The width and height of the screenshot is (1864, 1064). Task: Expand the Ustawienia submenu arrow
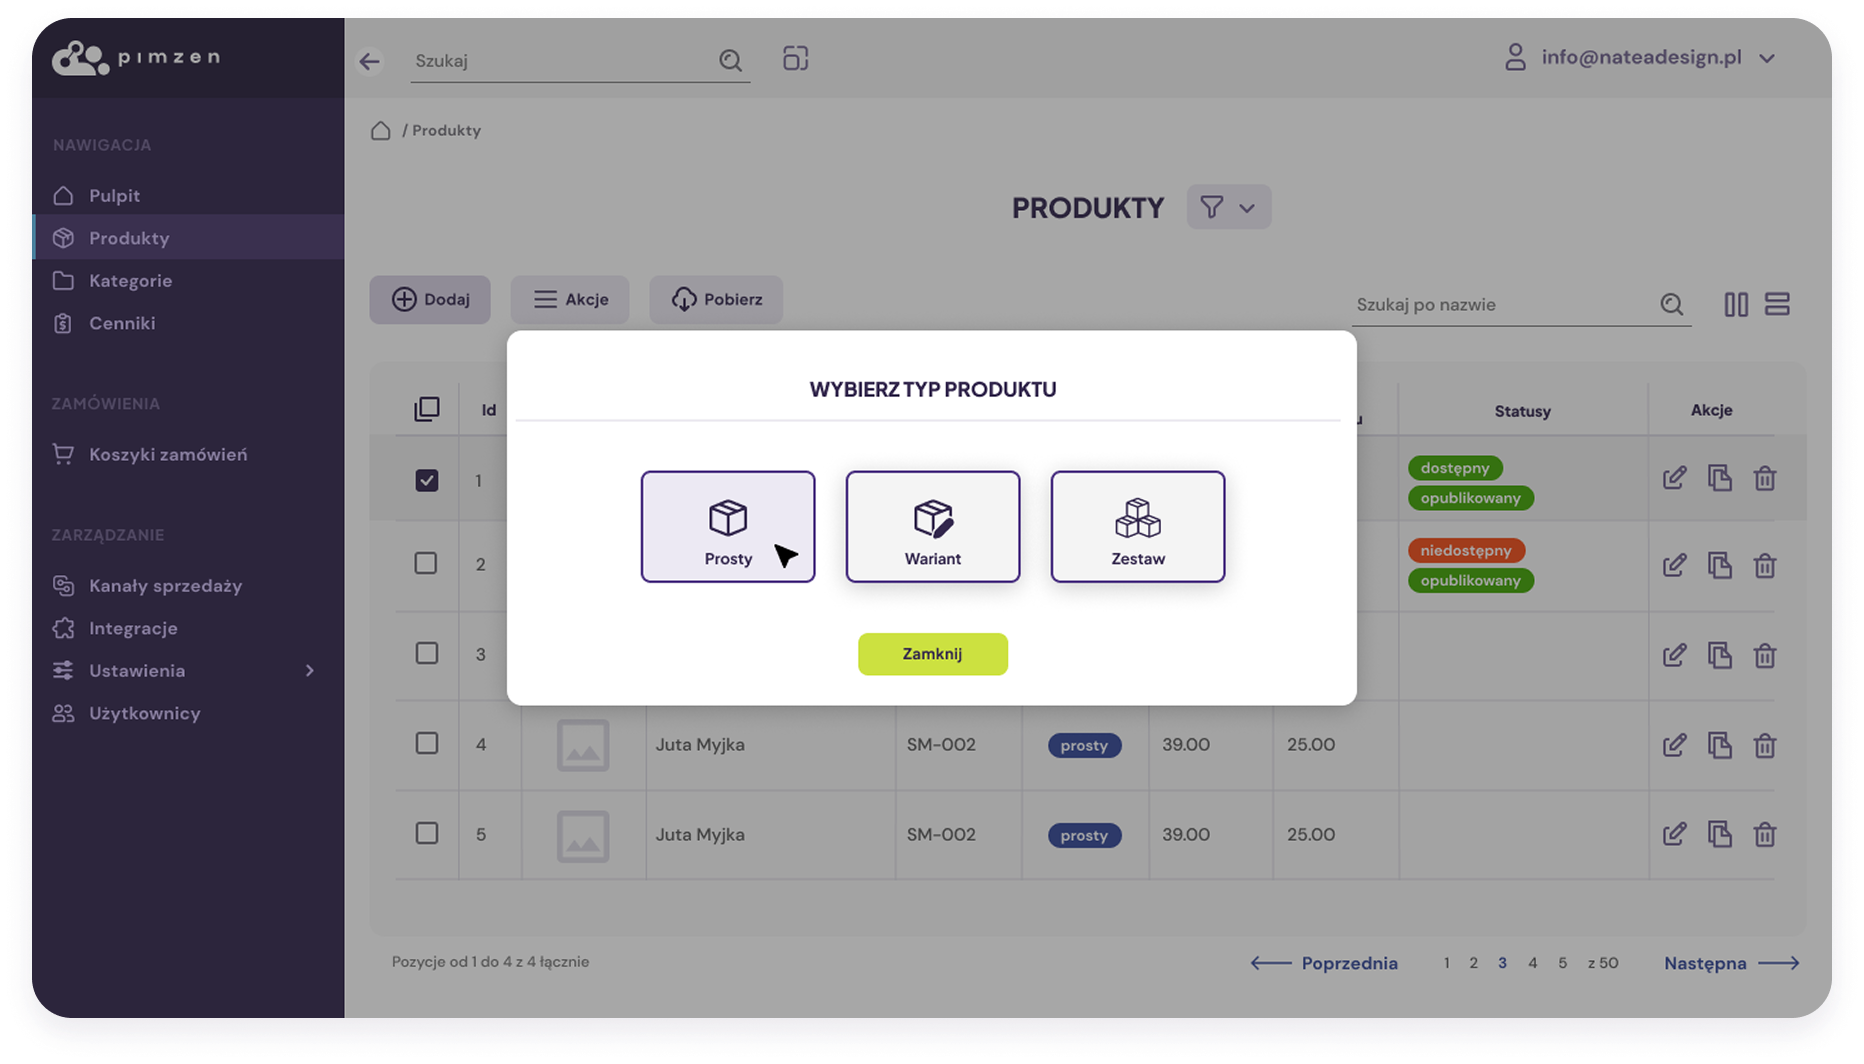[310, 671]
